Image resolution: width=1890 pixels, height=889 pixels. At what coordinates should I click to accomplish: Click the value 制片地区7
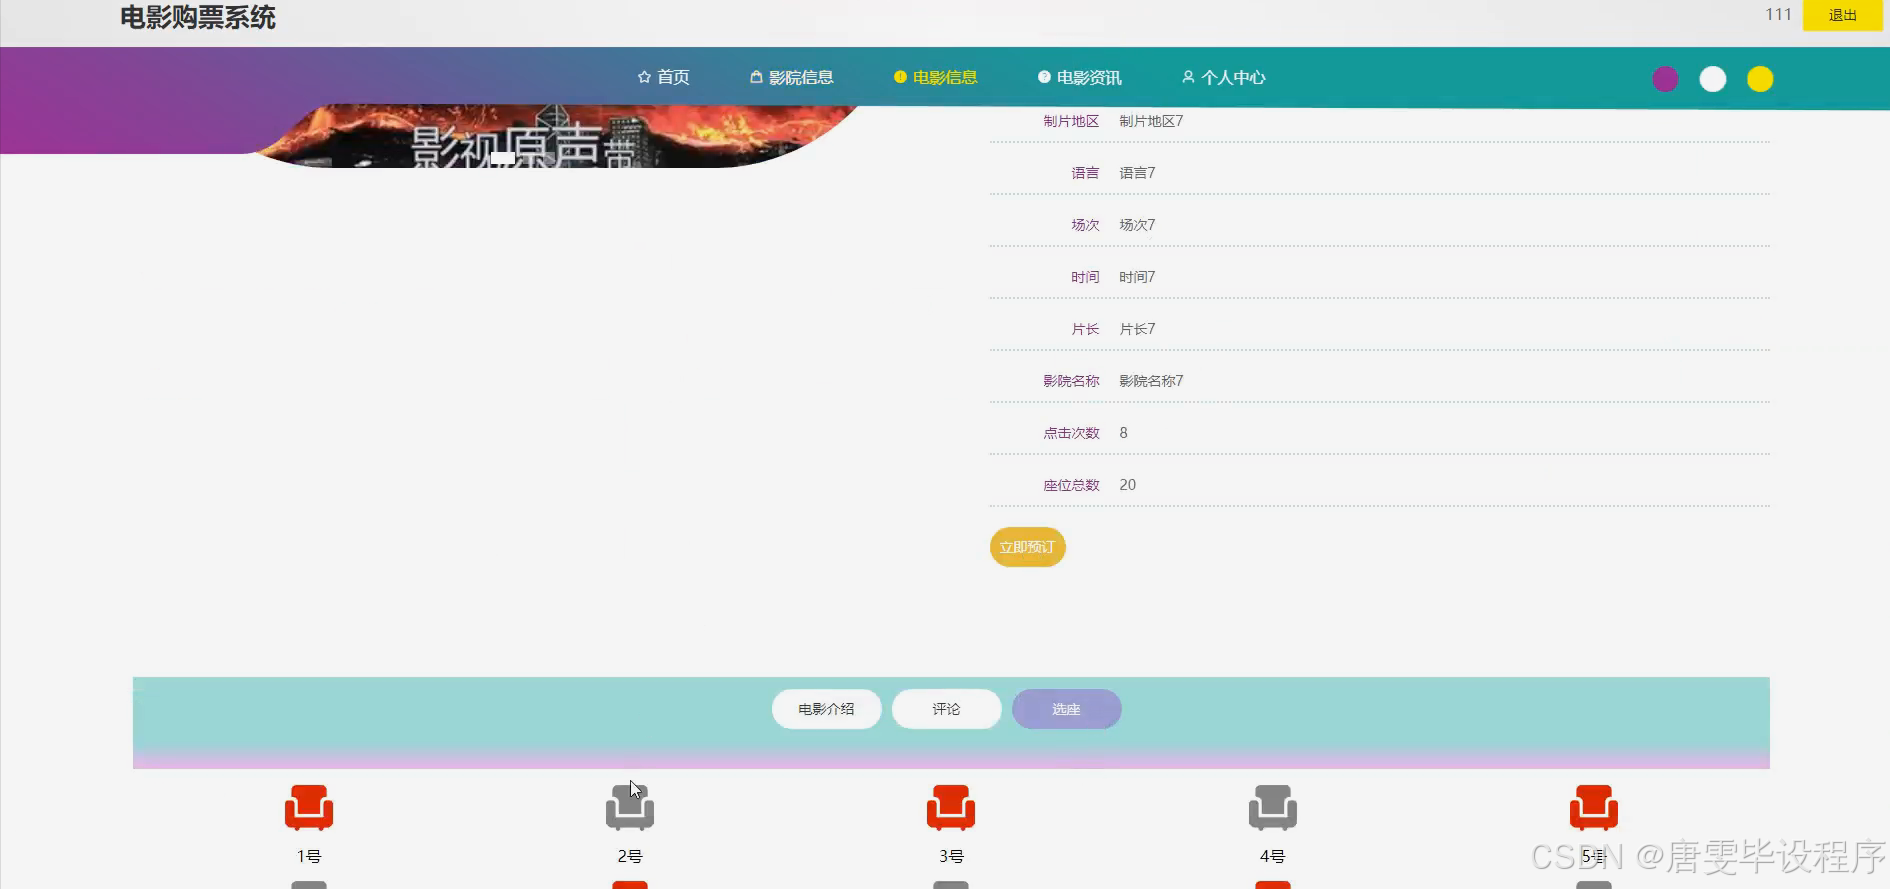coord(1151,121)
